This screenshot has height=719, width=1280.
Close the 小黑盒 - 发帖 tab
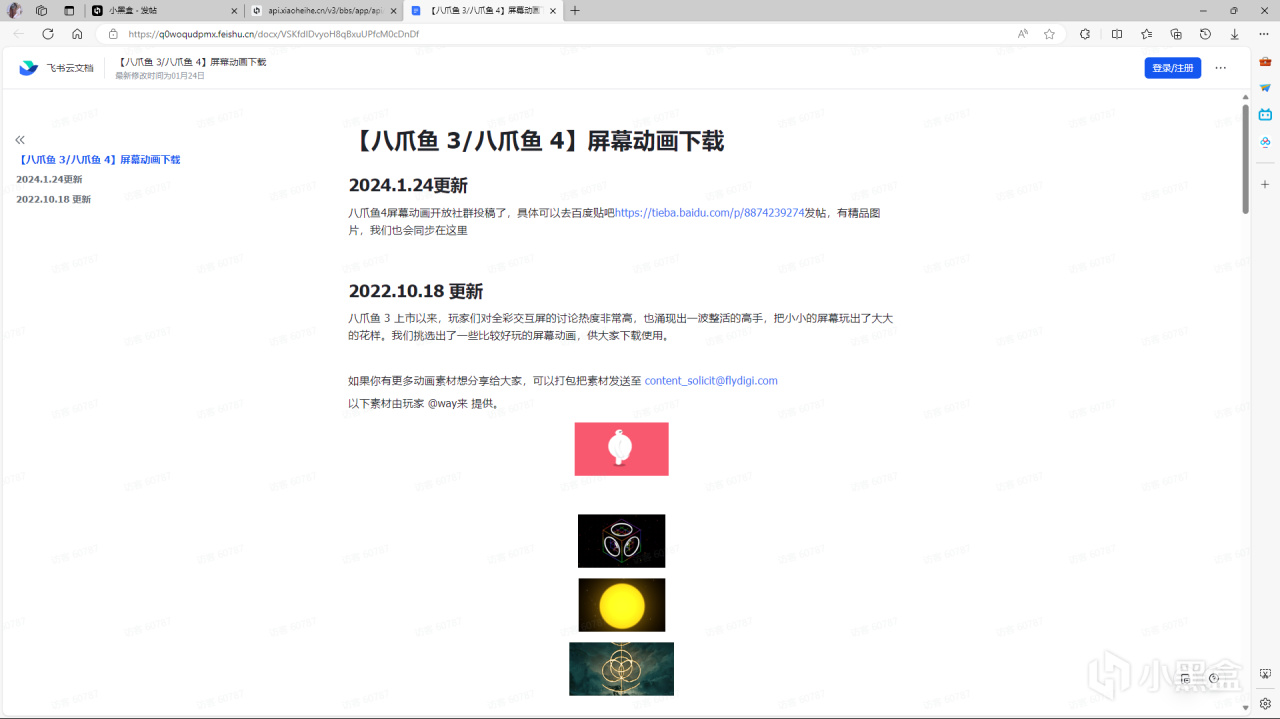pos(234,10)
